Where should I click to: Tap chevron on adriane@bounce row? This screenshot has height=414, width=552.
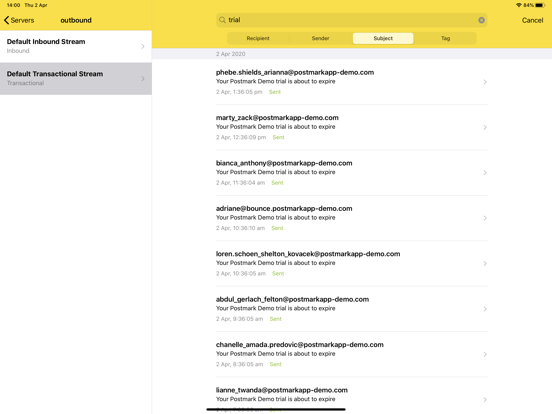[485, 218]
